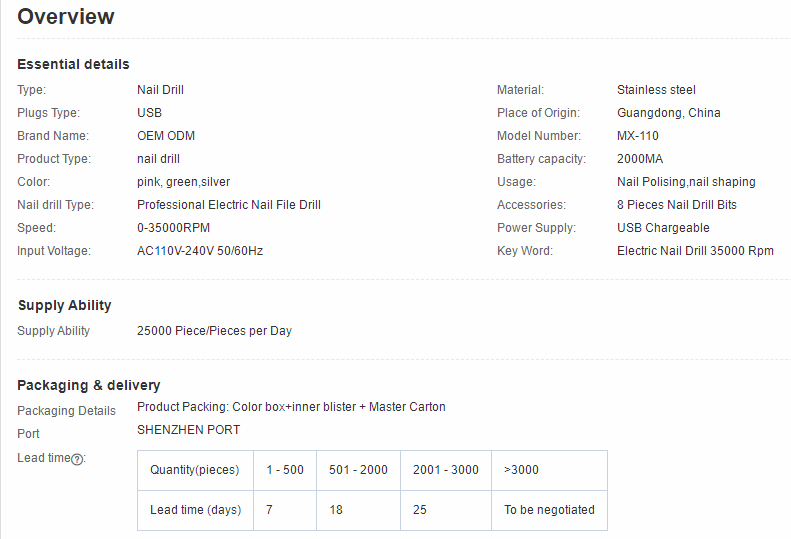This screenshot has width=791, height=539.
Task: Click the Packaging & delivery heading
Action: 89,385
